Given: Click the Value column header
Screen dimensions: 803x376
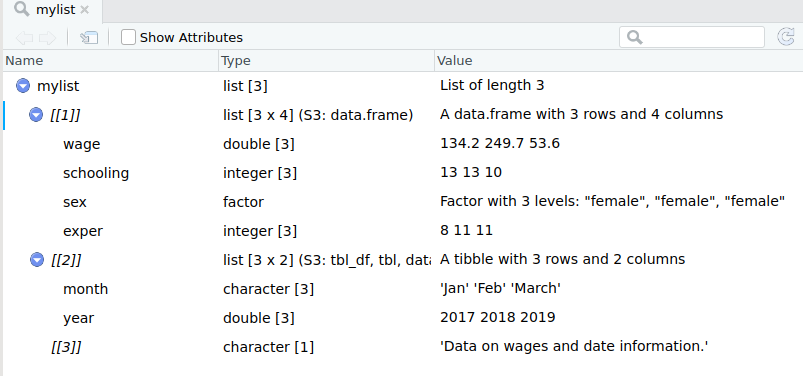Looking at the screenshot, I should click(619, 60).
